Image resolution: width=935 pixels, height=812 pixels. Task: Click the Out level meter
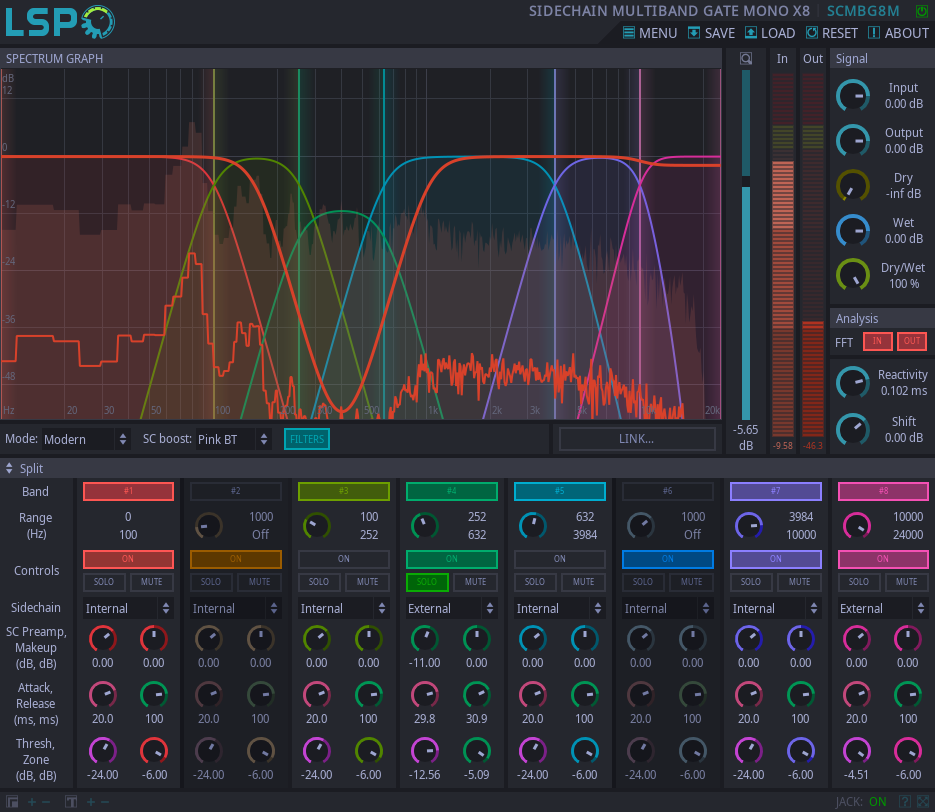tap(812, 255)
